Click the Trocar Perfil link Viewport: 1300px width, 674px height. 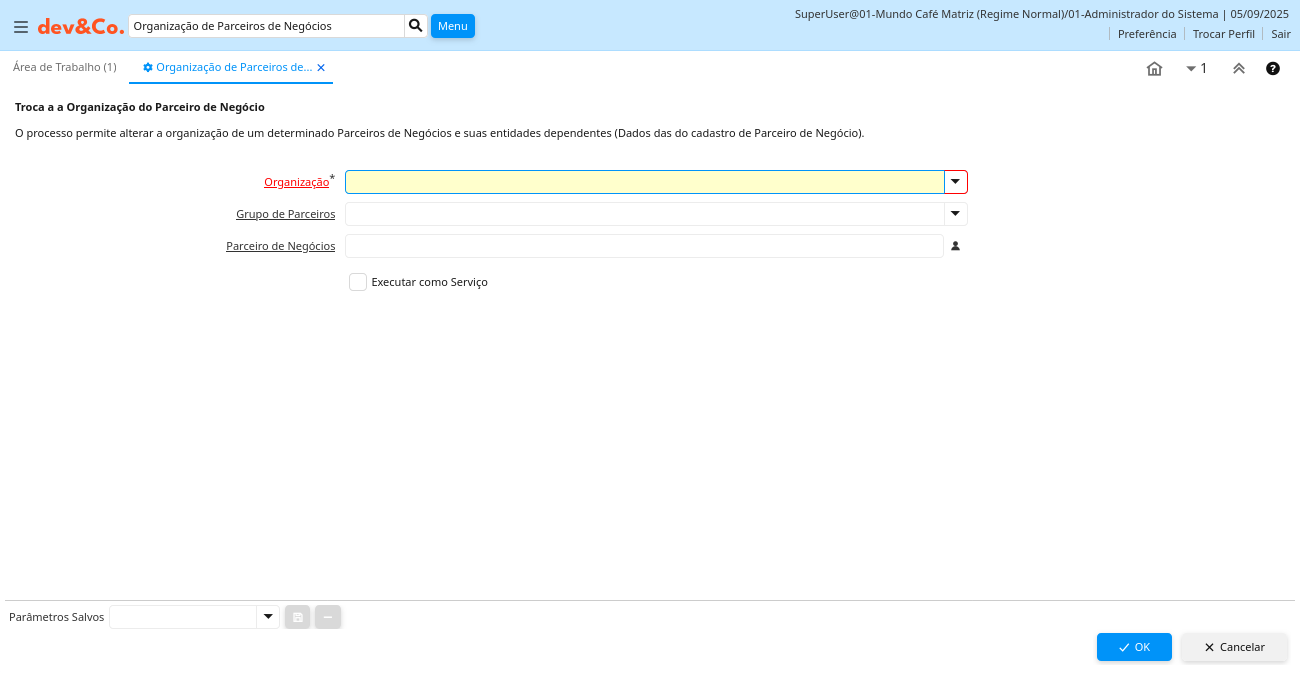point(1223,34)
